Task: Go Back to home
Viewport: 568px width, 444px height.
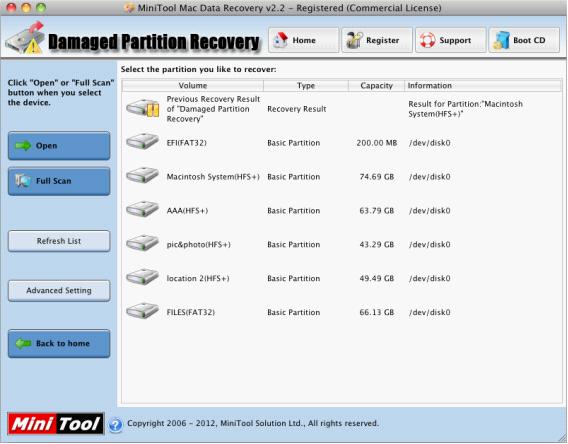Action: click(x=59, y=343)
